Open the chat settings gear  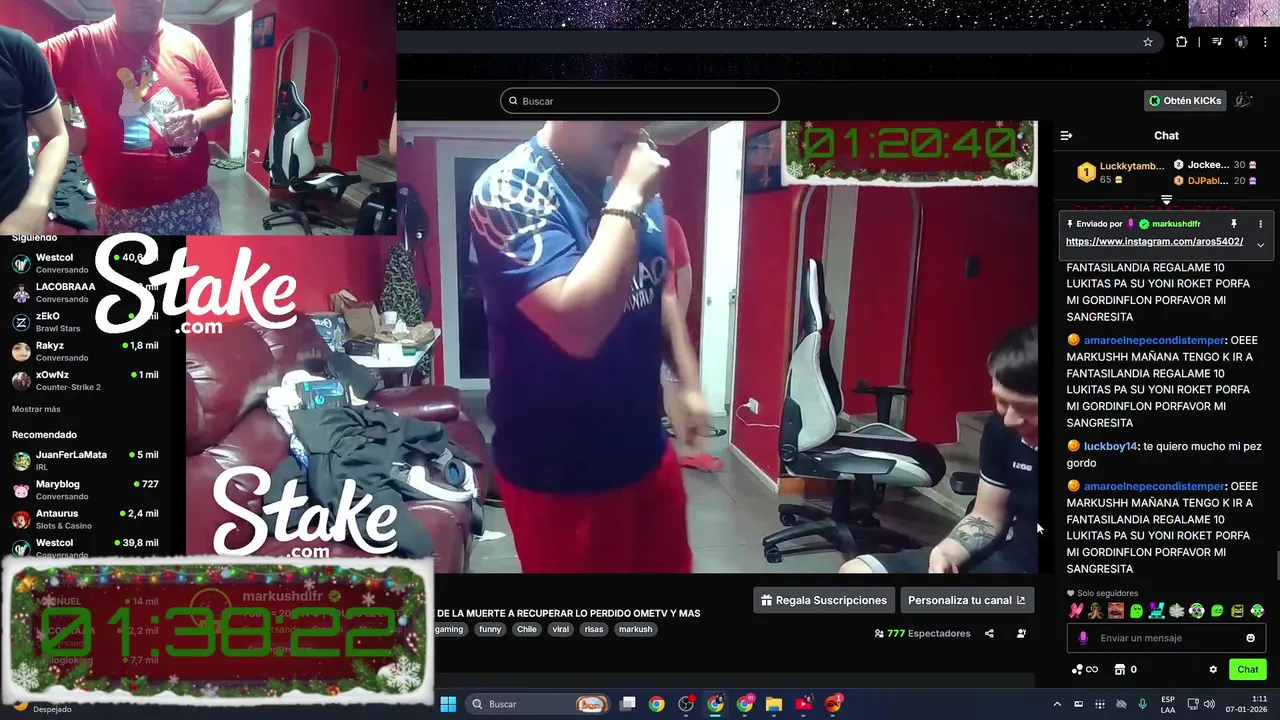coord(1213,669)
